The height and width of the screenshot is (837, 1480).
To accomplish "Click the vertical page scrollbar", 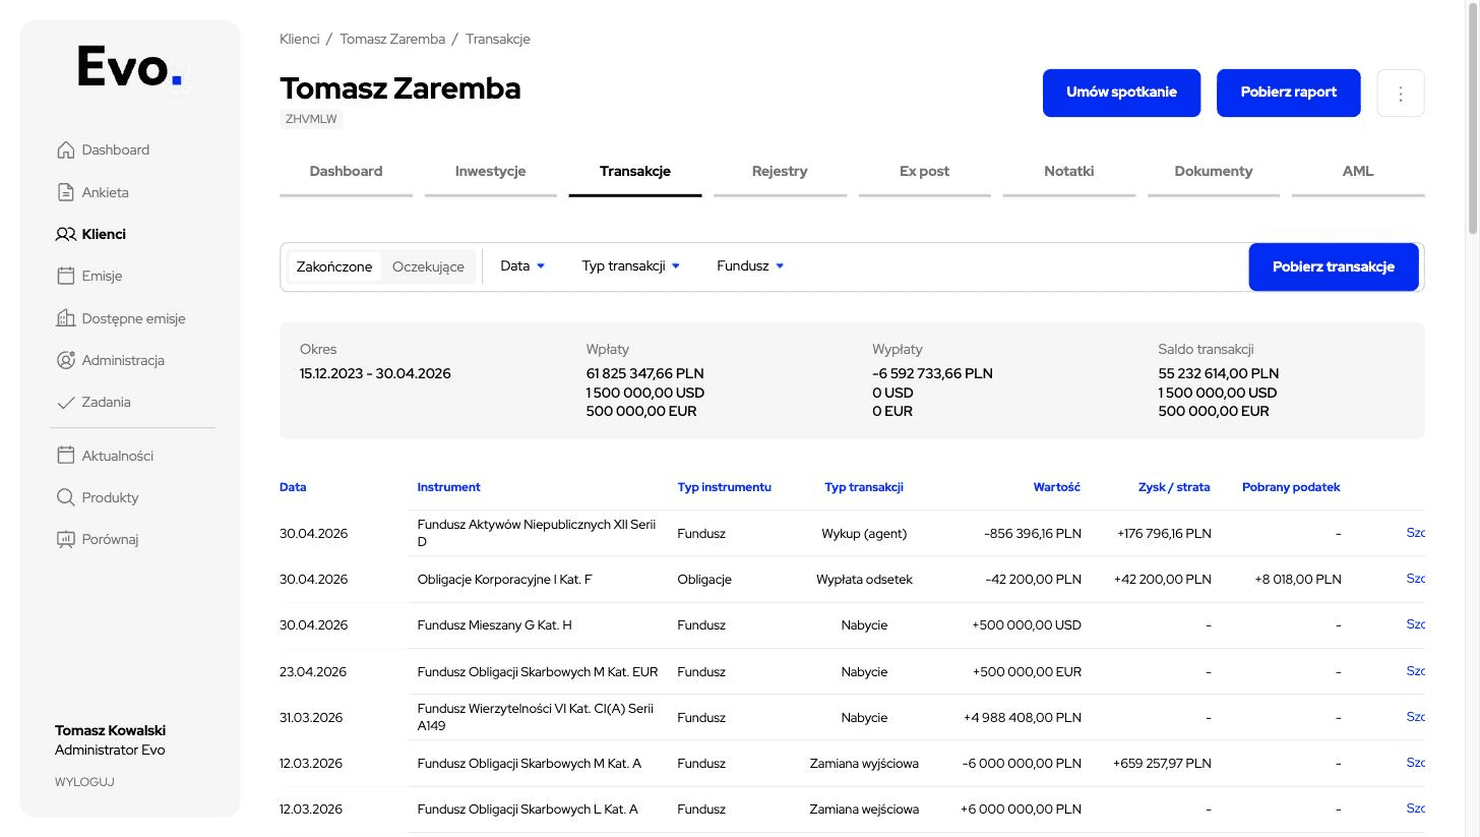I will pyautogui.click(x=1473, y=120).
